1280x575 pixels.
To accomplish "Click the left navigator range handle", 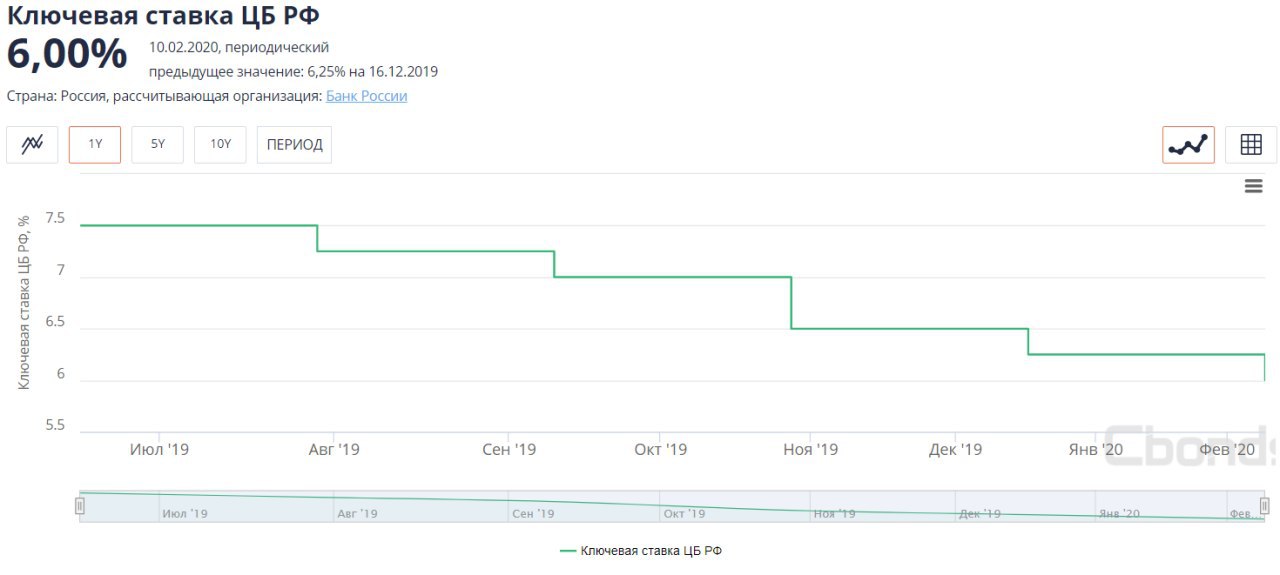I will (80, 506).
